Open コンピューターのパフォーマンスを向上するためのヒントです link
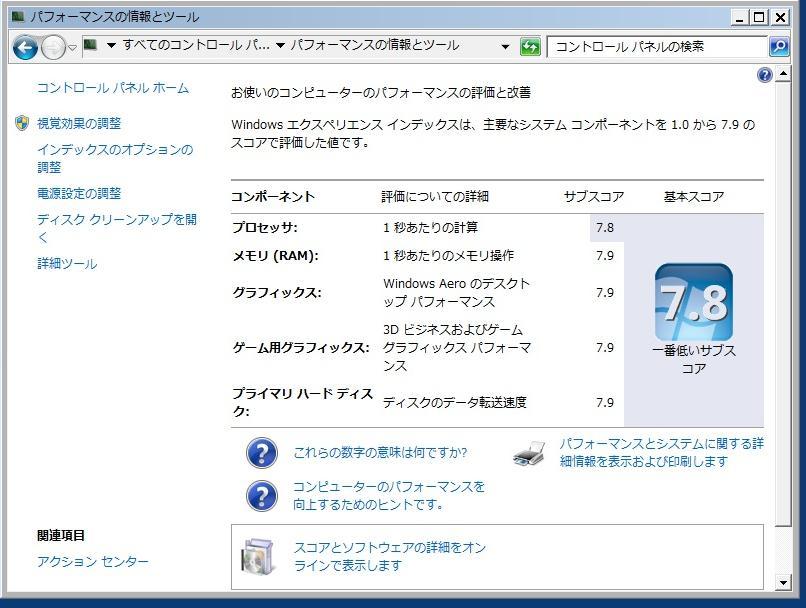This screenshot has width=806, height=608. [x=389, y=495]
